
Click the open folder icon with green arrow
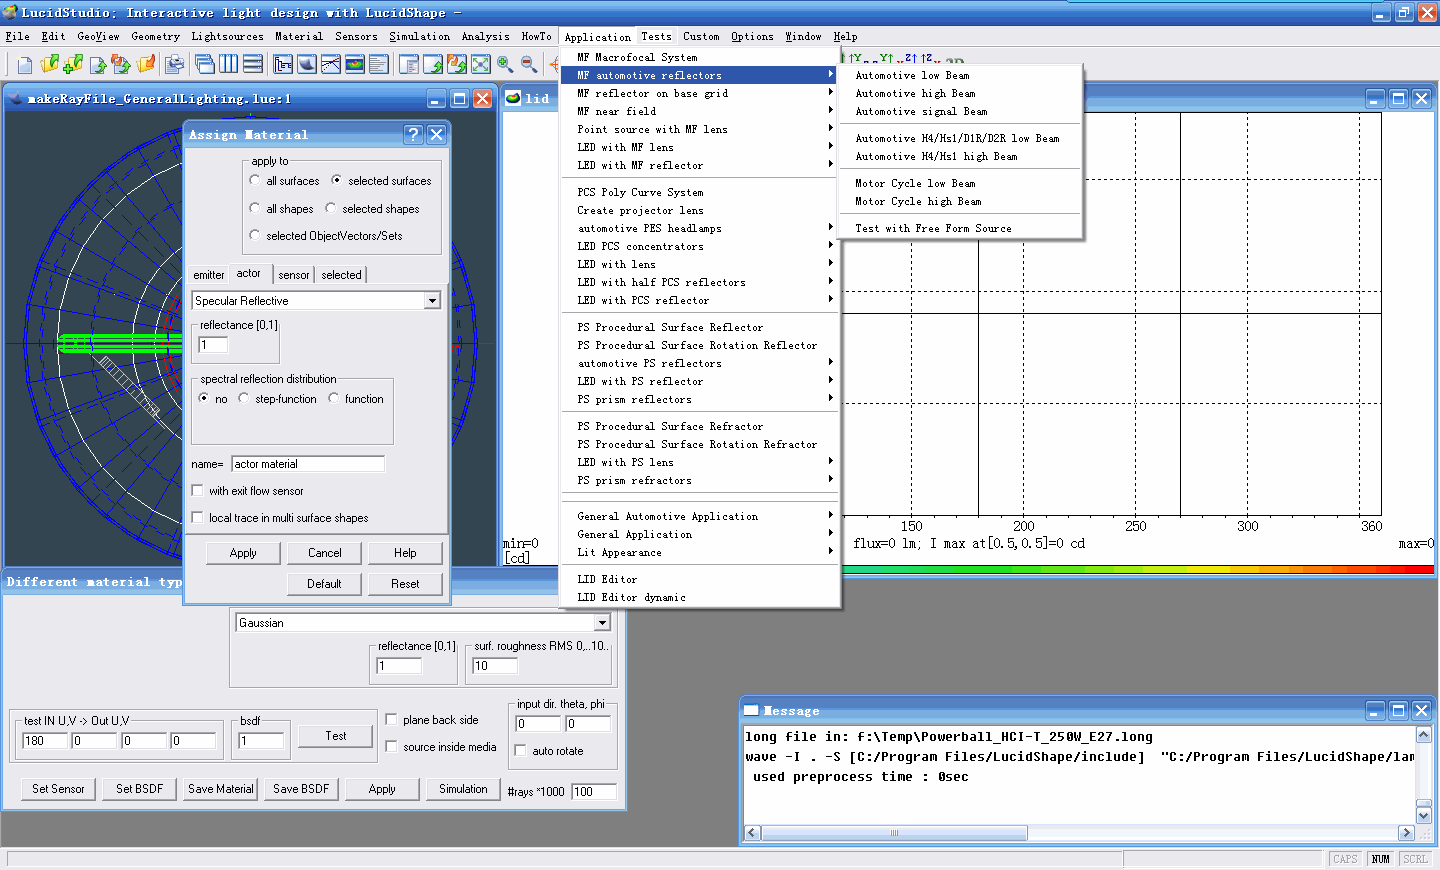coord(50,65)
